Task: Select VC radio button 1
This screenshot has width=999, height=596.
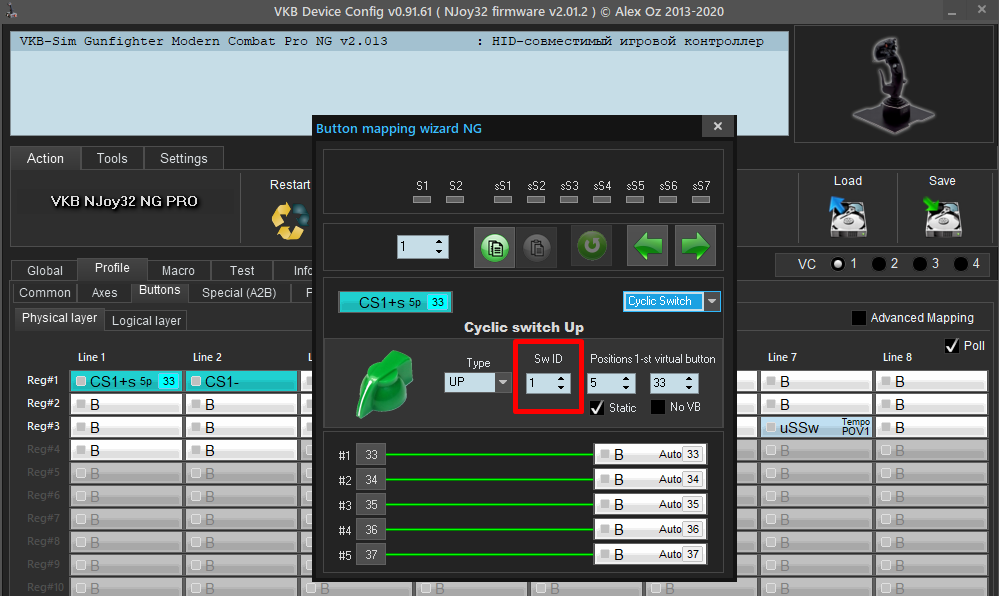Action: coord(838,264)
